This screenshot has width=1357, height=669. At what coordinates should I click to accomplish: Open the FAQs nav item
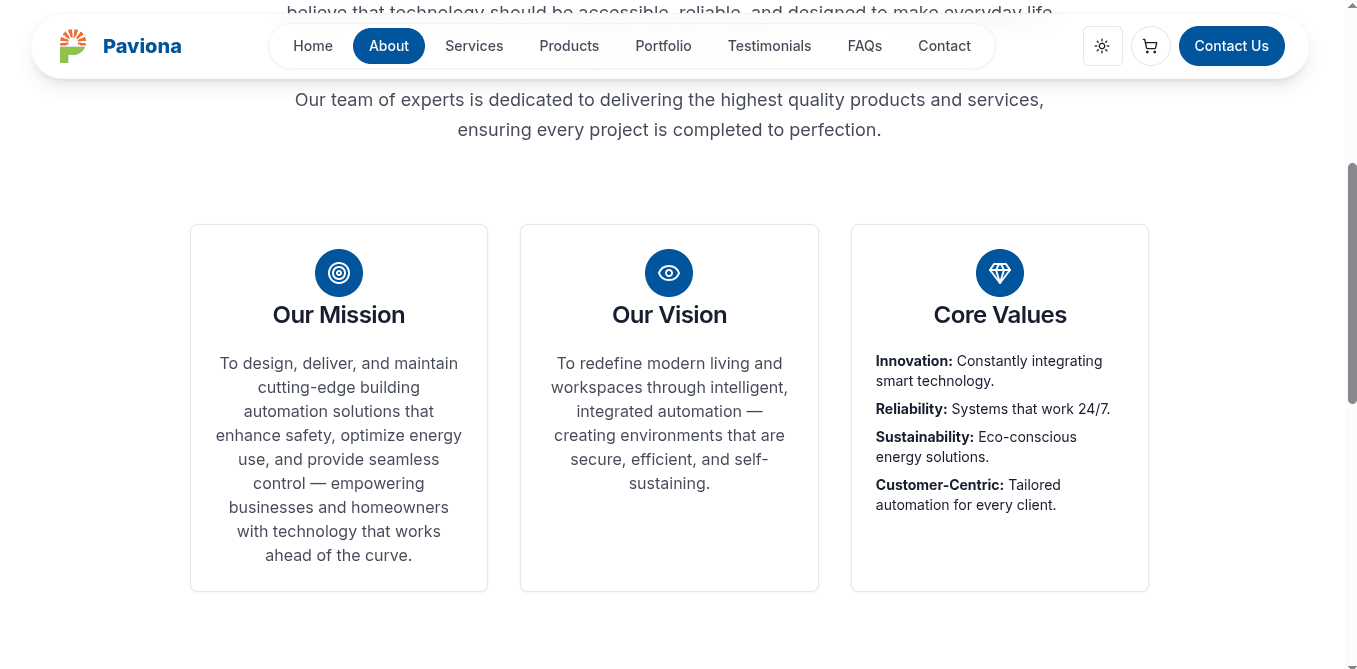(865, 46)
